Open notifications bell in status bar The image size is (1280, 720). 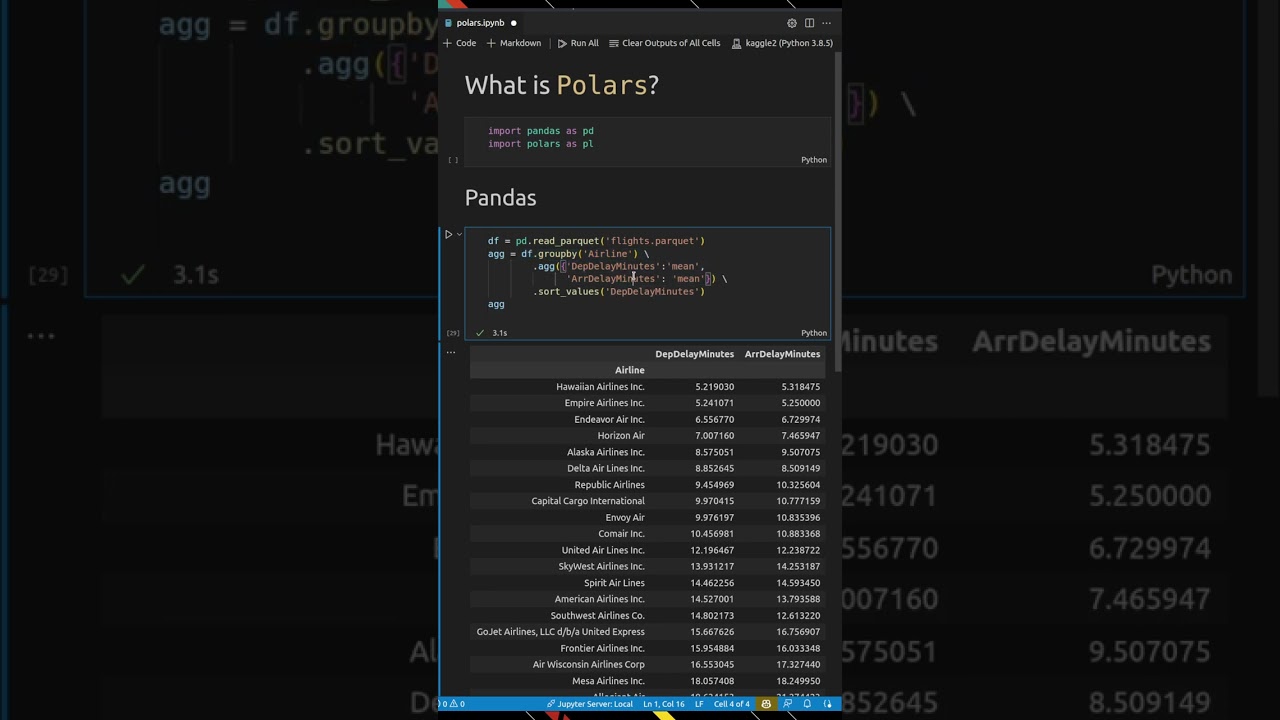click(x=807, y=704)
